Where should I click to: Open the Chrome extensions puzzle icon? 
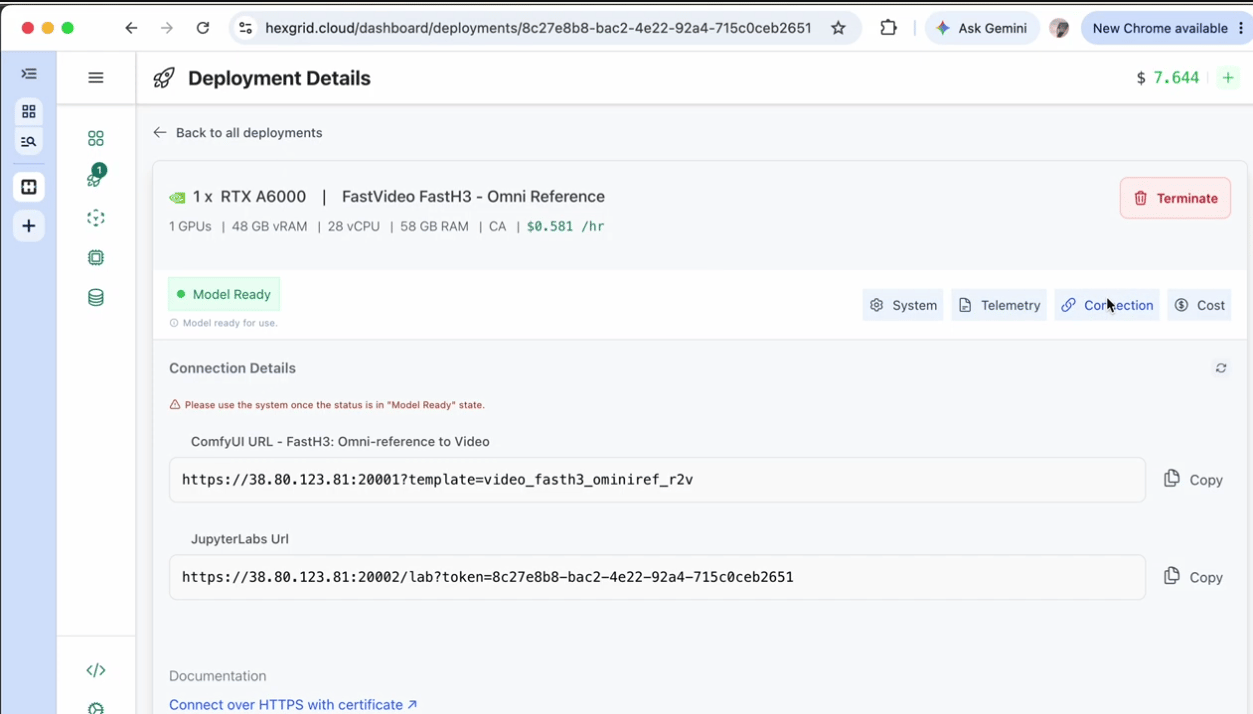(x=888, y=28)
